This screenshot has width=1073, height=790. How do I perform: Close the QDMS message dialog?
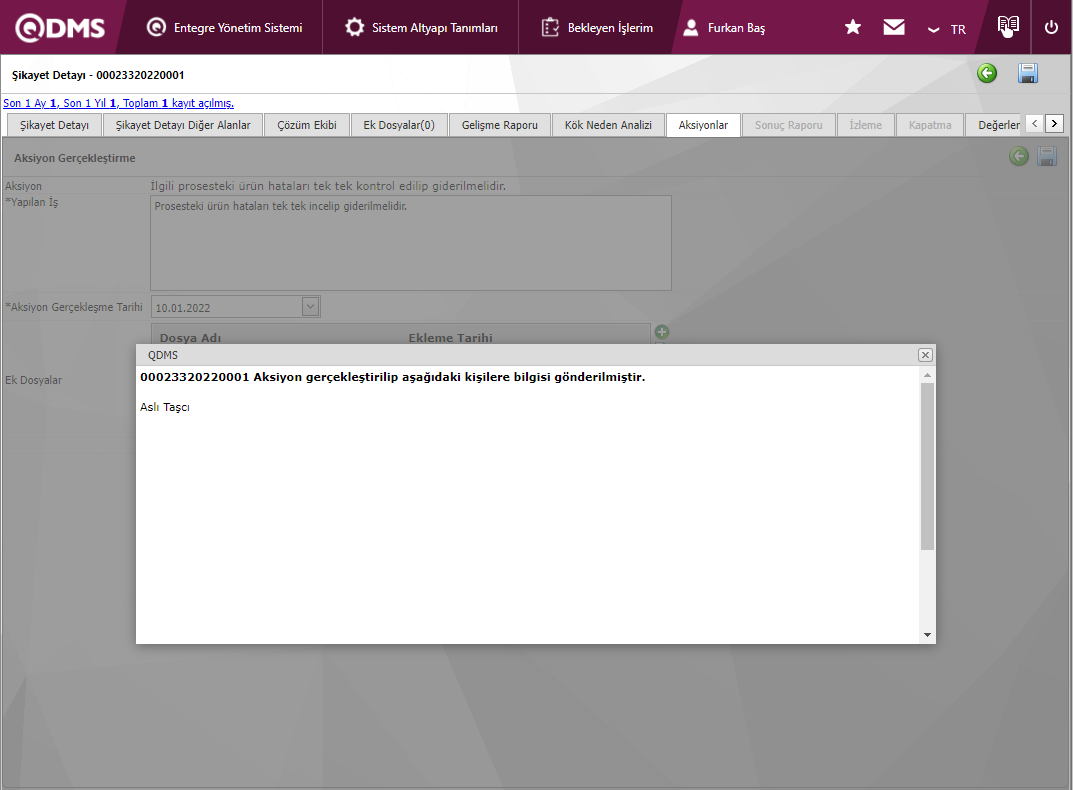click(x=925, y=355)
